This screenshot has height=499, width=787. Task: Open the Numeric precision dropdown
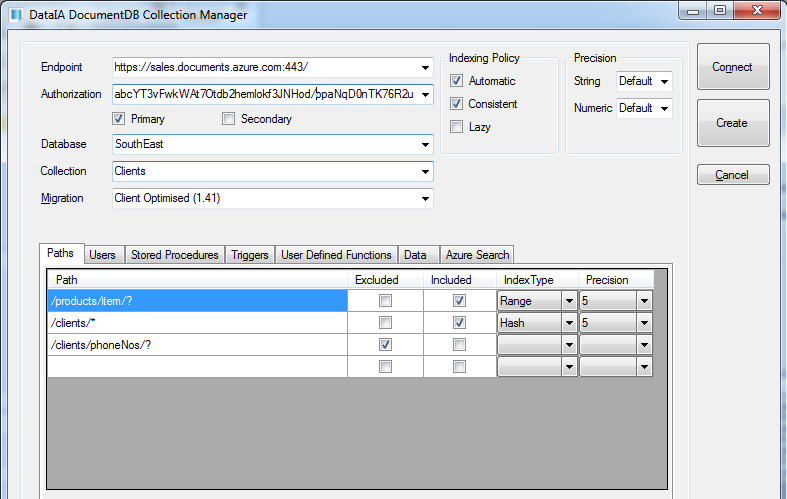pos(664,108)
